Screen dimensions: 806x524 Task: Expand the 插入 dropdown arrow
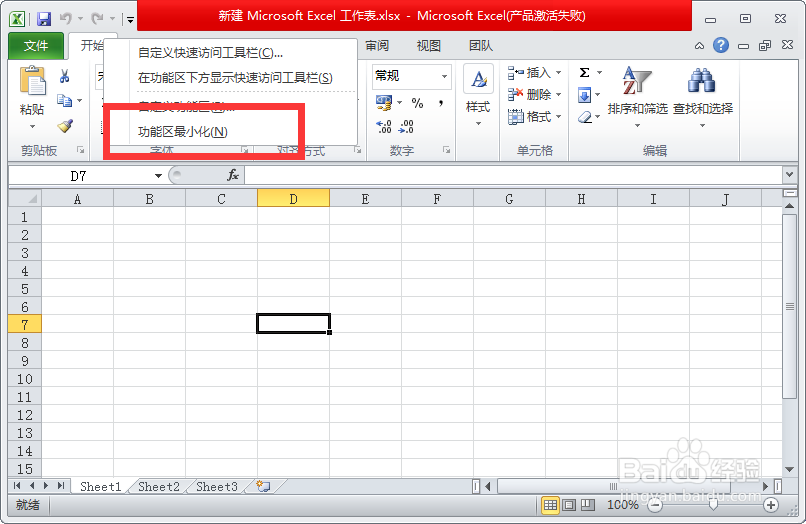coord(559,73)
